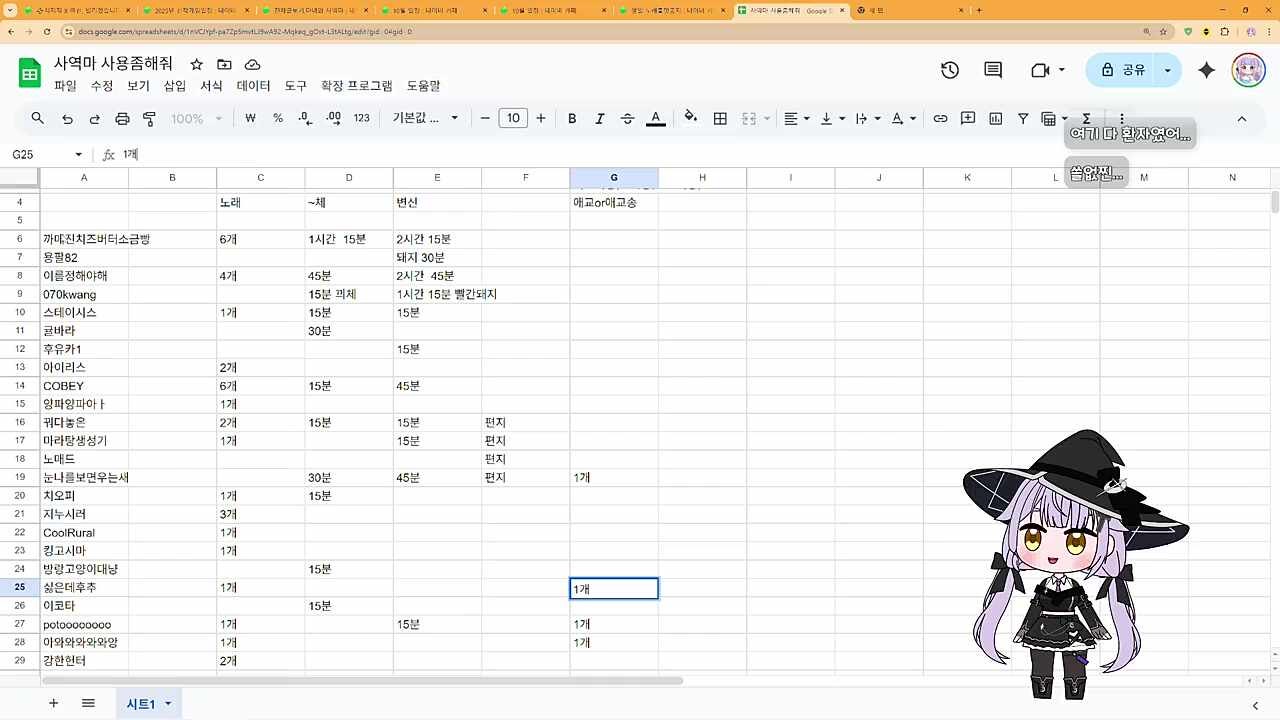Image resolution: width=1280 pixels, height=720 pixels.
Task: Click the insert comment icon
Action: (968, 118)
